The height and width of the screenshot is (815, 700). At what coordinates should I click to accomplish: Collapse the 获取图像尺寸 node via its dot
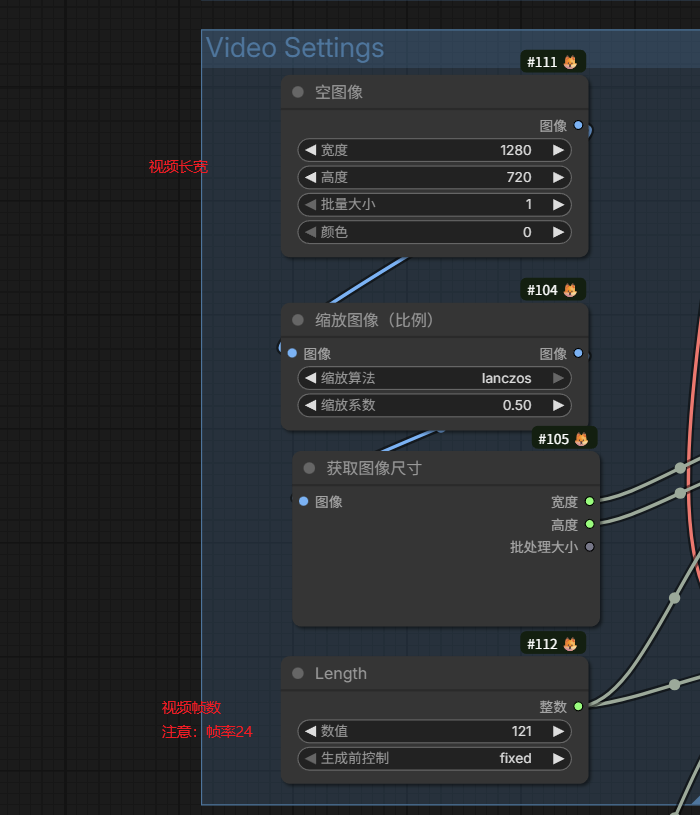click(x=309, y=468)
